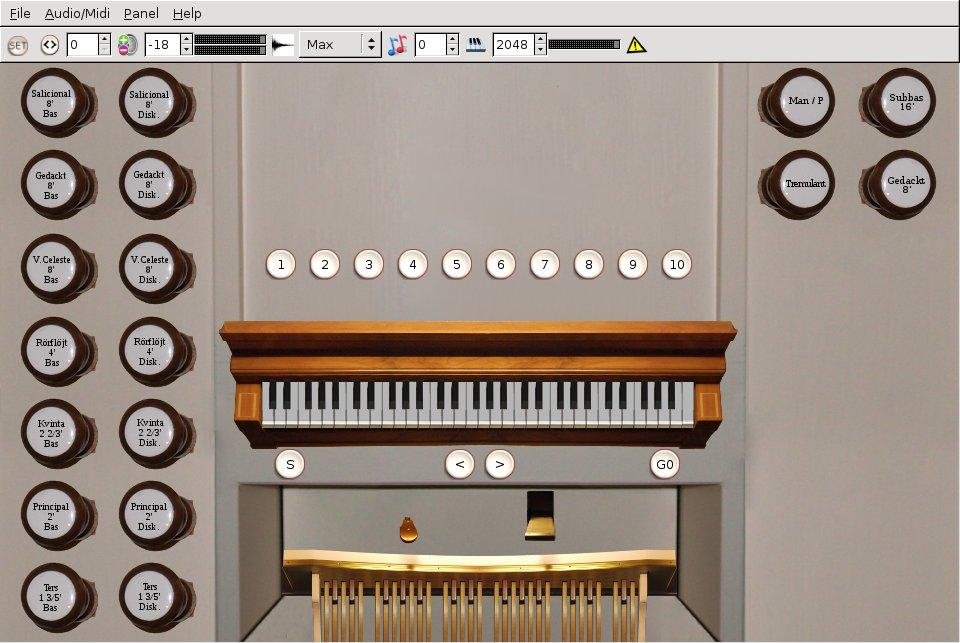The image size is (960, 643).
Task: Open the File menu
Action: 20,13
